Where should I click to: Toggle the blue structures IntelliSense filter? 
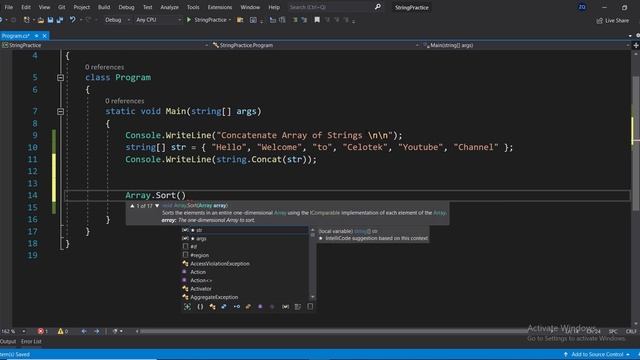(224, 307)
